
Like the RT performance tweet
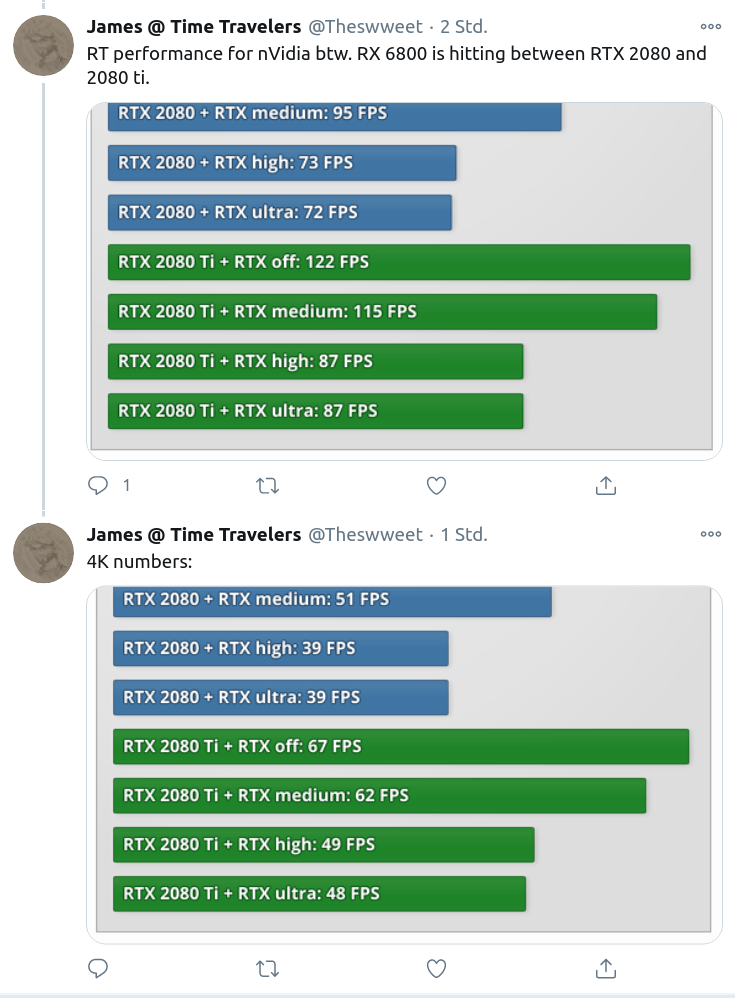[x=435, y=485]
